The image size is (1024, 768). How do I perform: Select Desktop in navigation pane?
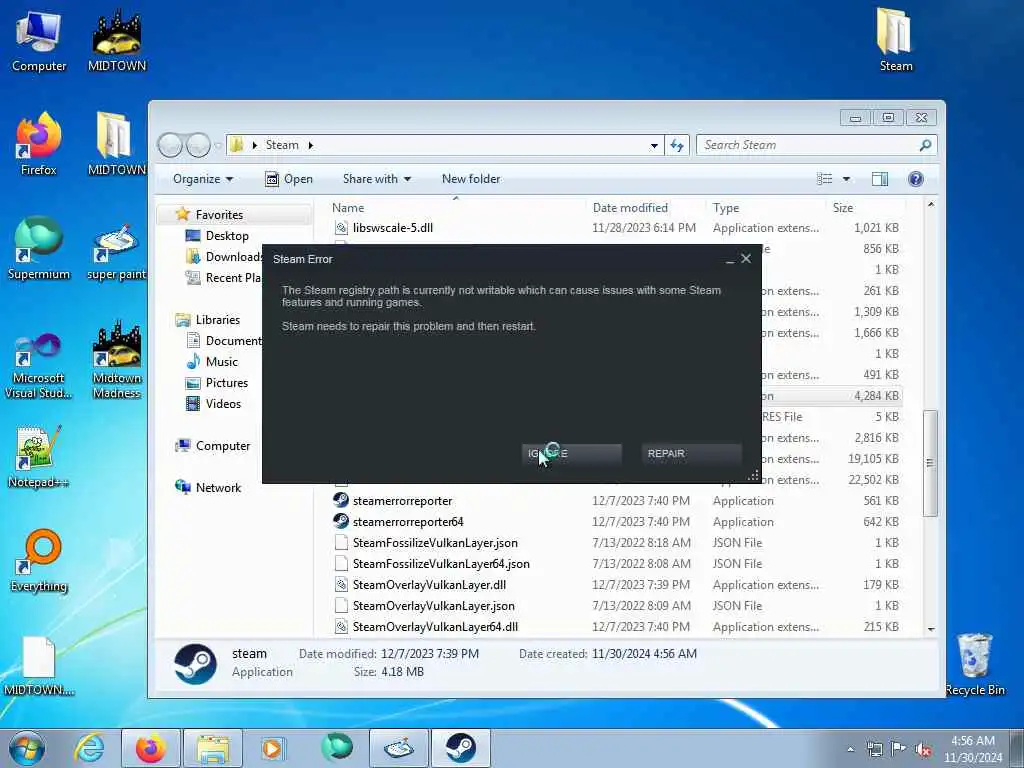pyautogui.click(x=227, y=236)
